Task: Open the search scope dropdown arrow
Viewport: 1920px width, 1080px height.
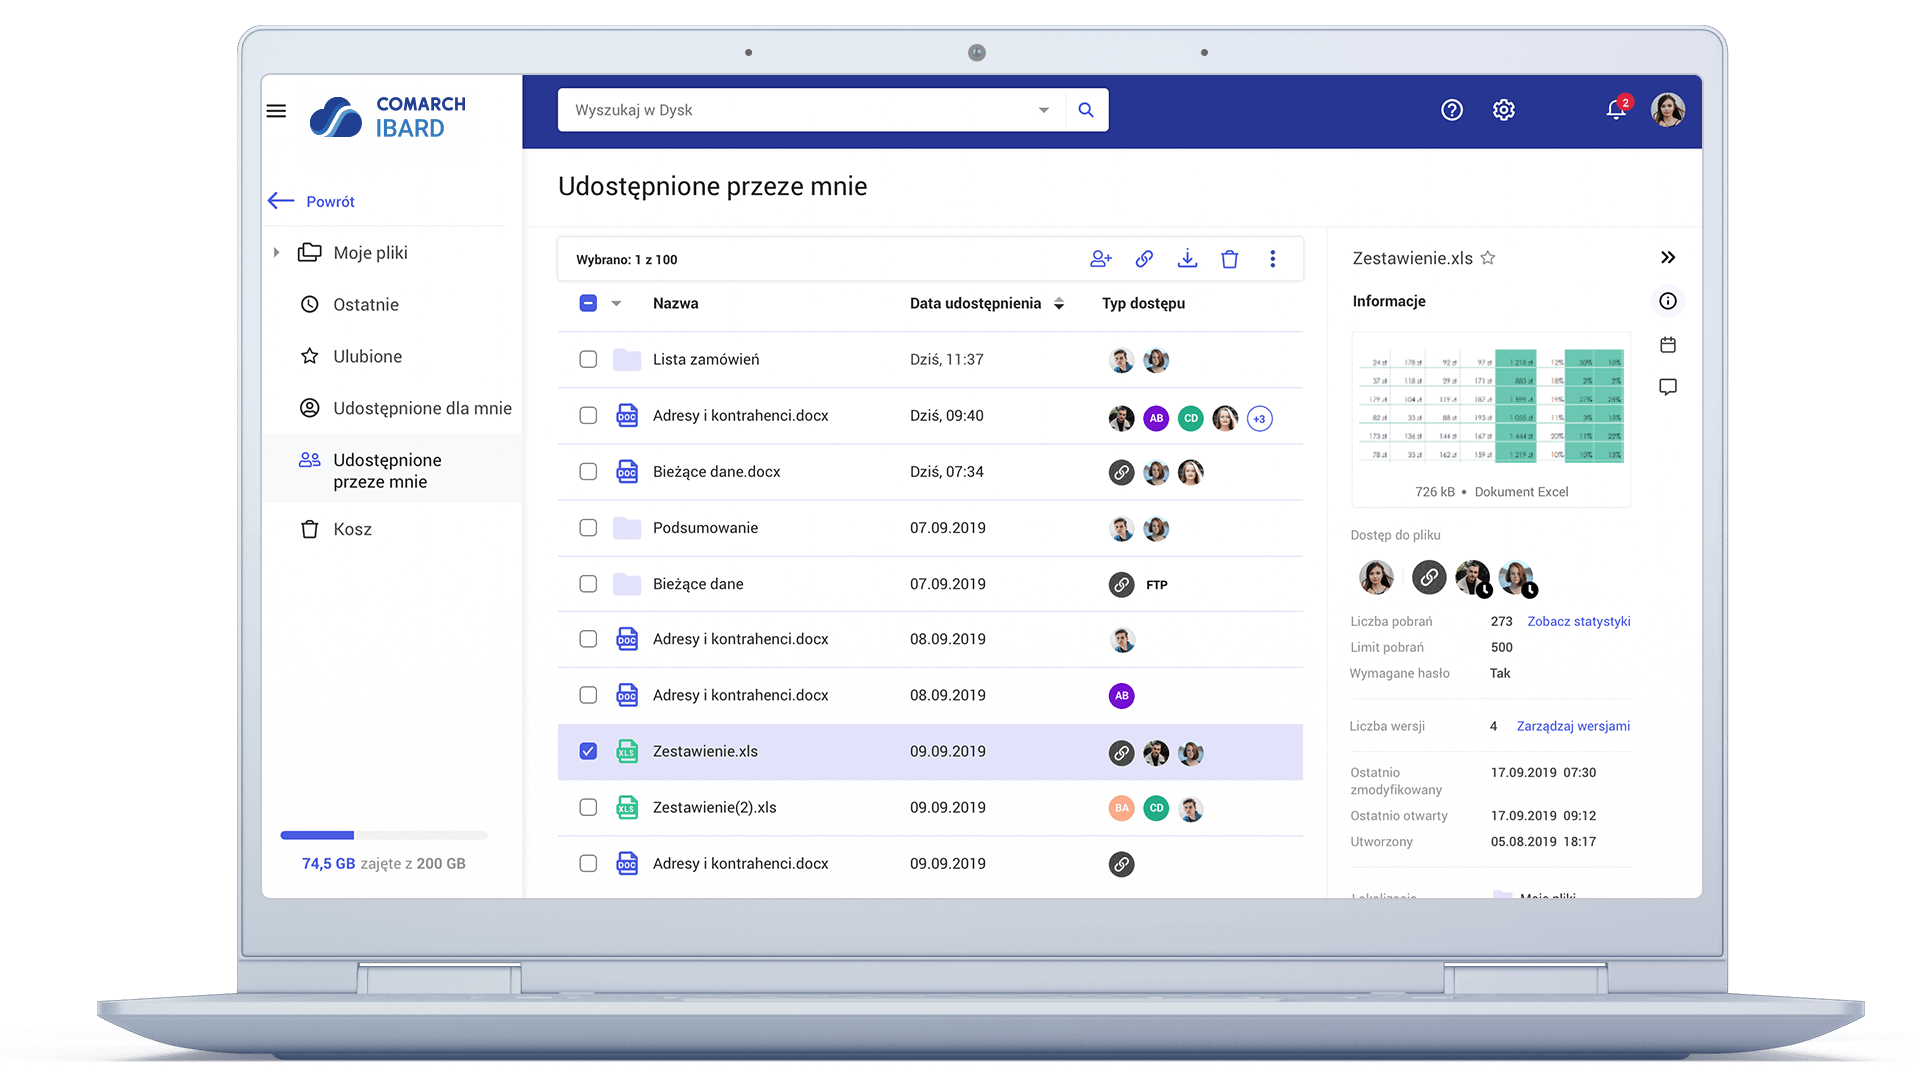Action: pyautogui.click(x=1044, y=110)
